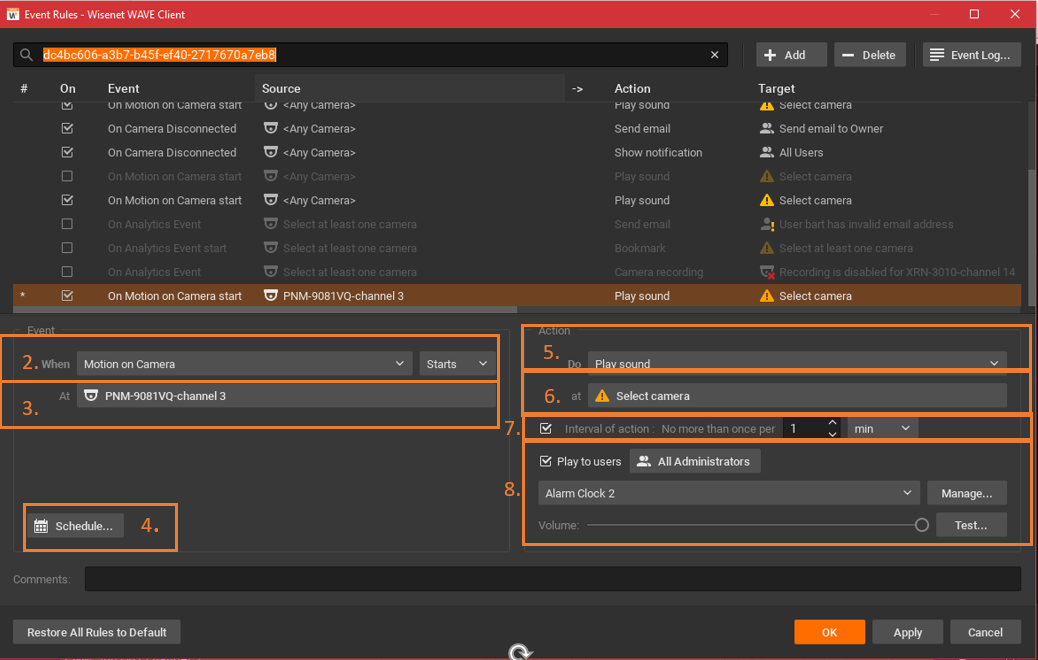The image size is (1038, 660).
Task: Uncheck the Interval of action checkbox
Action: point(545,428)
